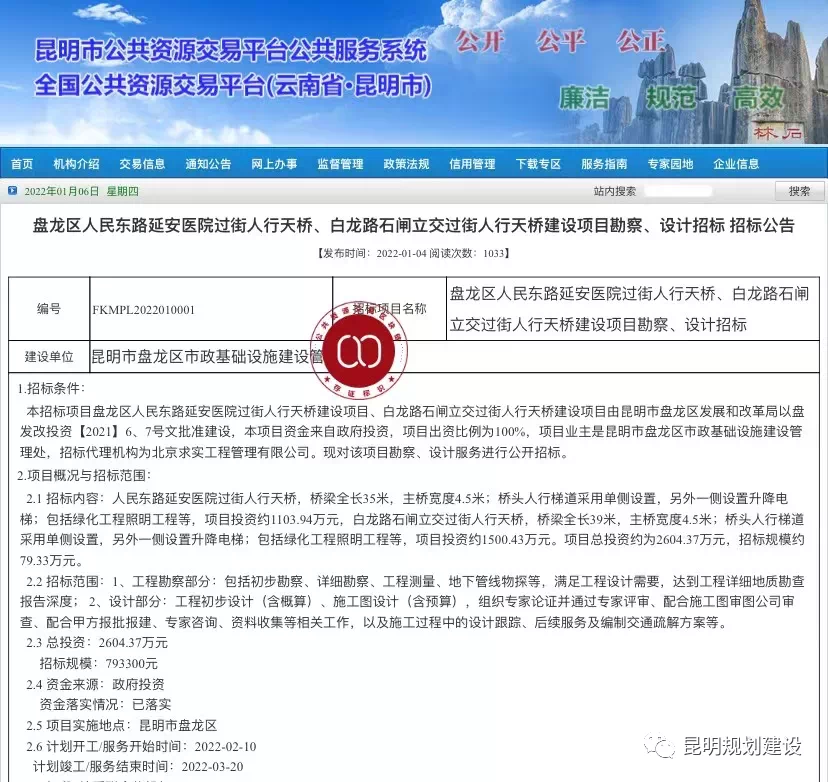Click the 2.1 招标内容 paragraph start

pos(66,498)
